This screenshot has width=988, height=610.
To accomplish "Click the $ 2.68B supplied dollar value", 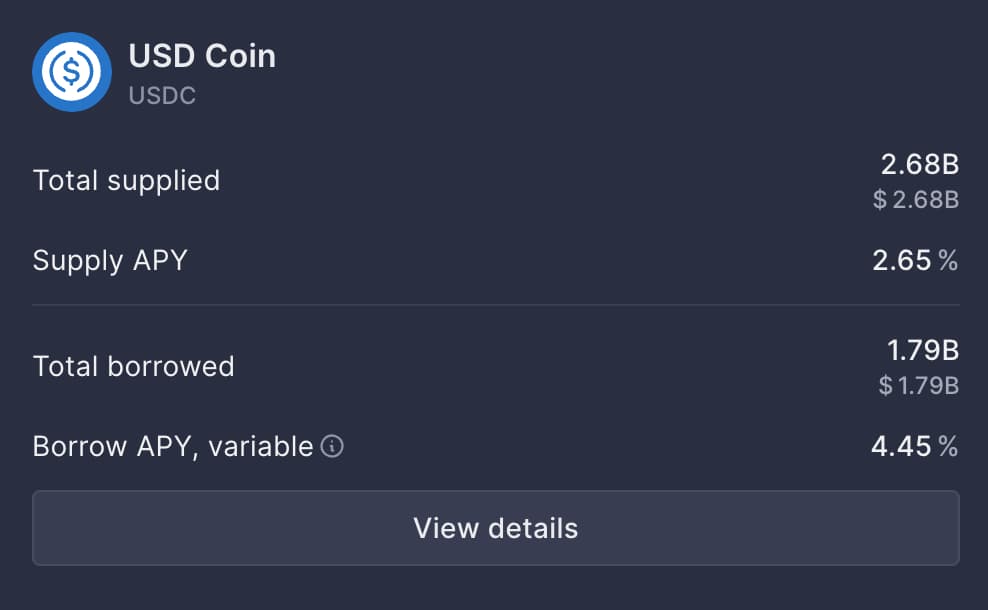I will pyautogui.click(x=916, y=199).
